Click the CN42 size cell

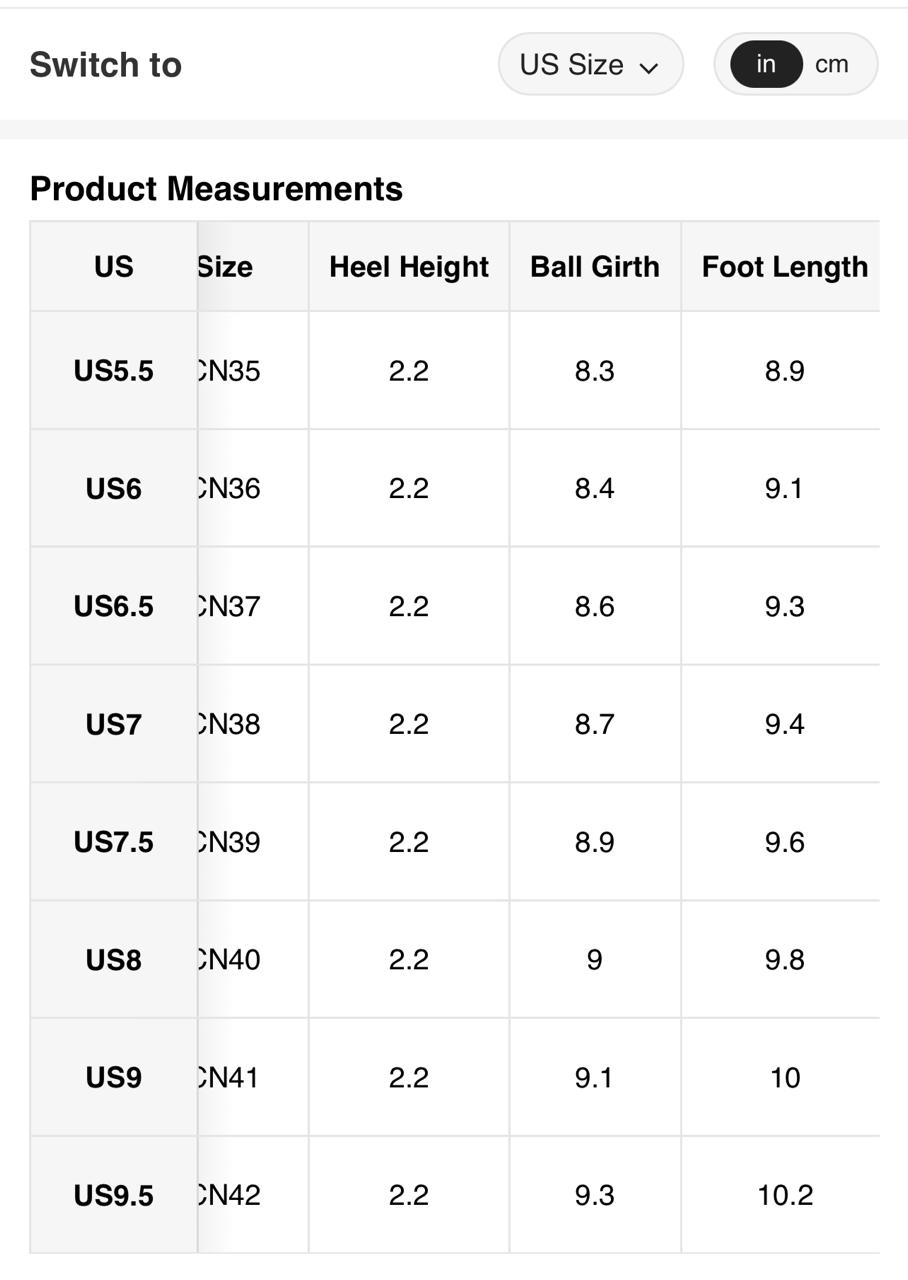pos(232,1195)
